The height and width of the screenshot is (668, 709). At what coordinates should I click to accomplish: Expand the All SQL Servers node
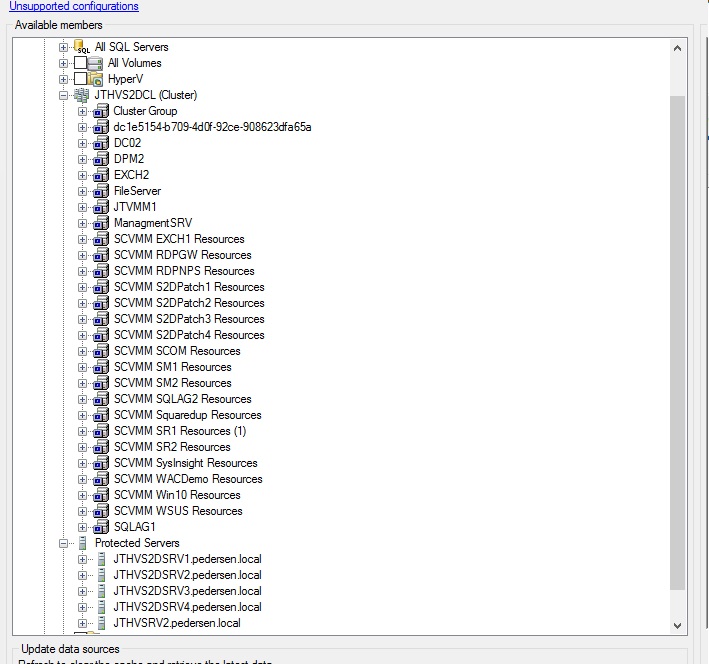coord(63,47)
